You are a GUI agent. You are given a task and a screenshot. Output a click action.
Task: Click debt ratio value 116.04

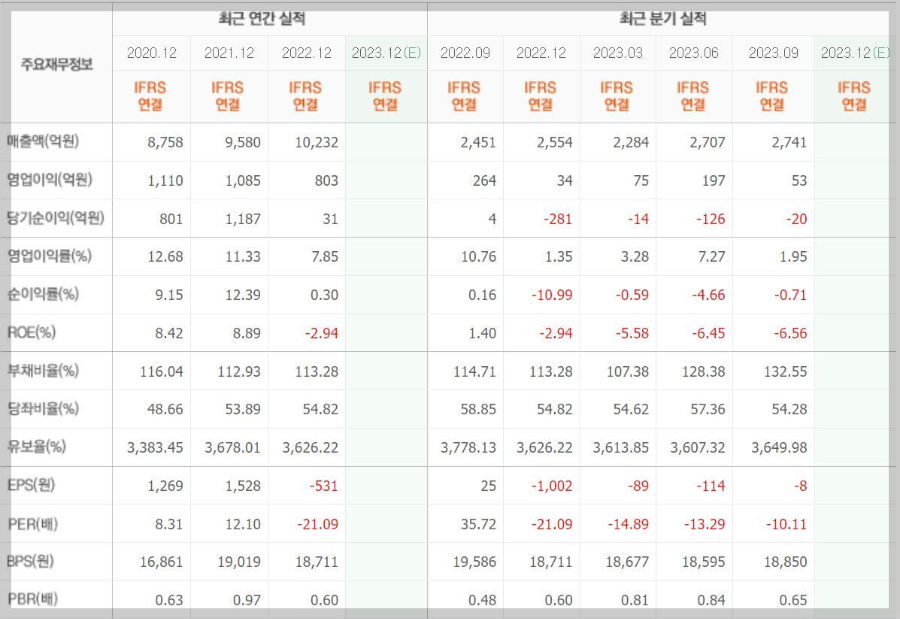point(161,372)
